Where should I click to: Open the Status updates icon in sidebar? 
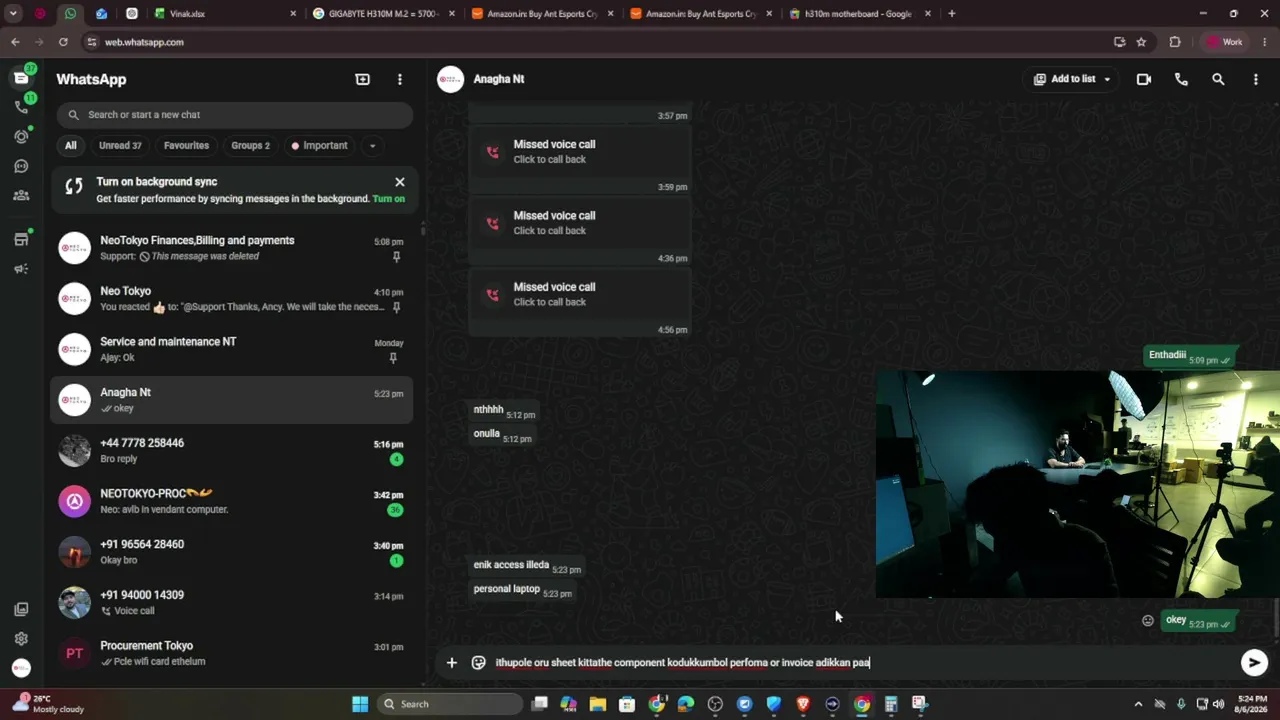pos(21,136)
